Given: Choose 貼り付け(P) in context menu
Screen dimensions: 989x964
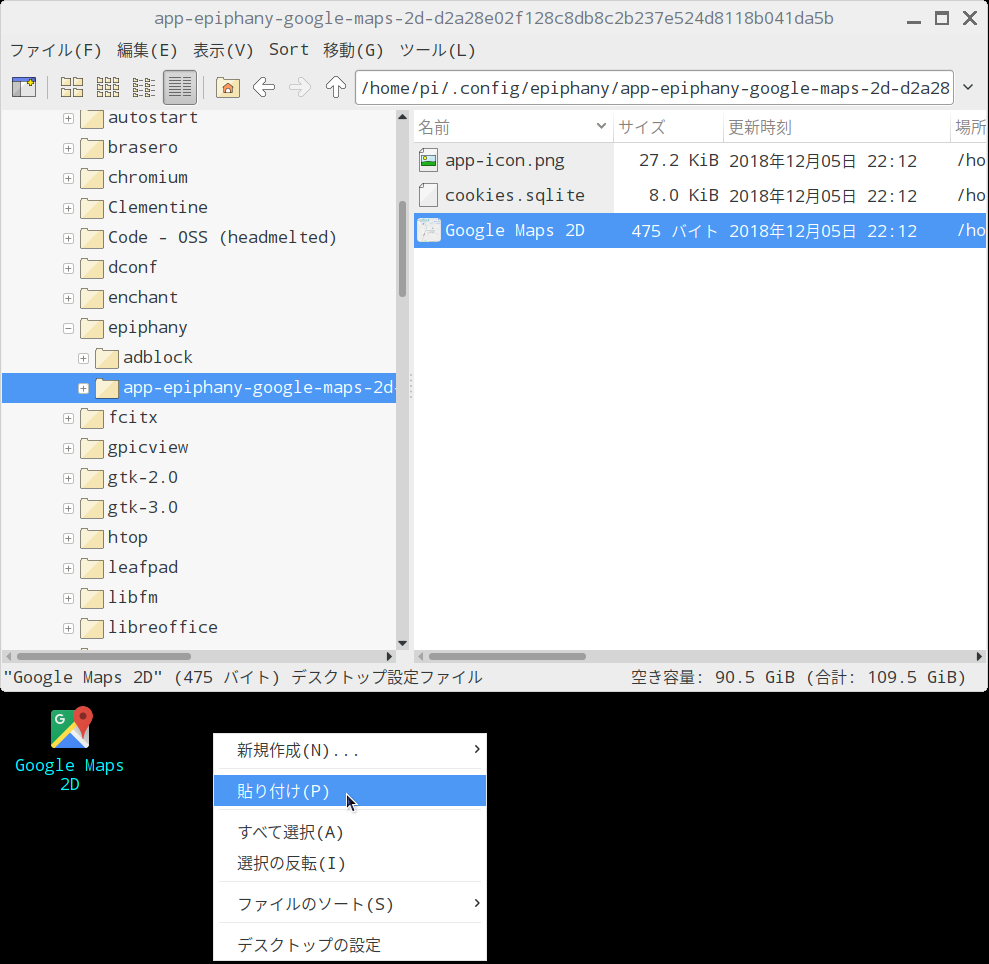Looking at the screenshot, I should click(x=350, y=791).
